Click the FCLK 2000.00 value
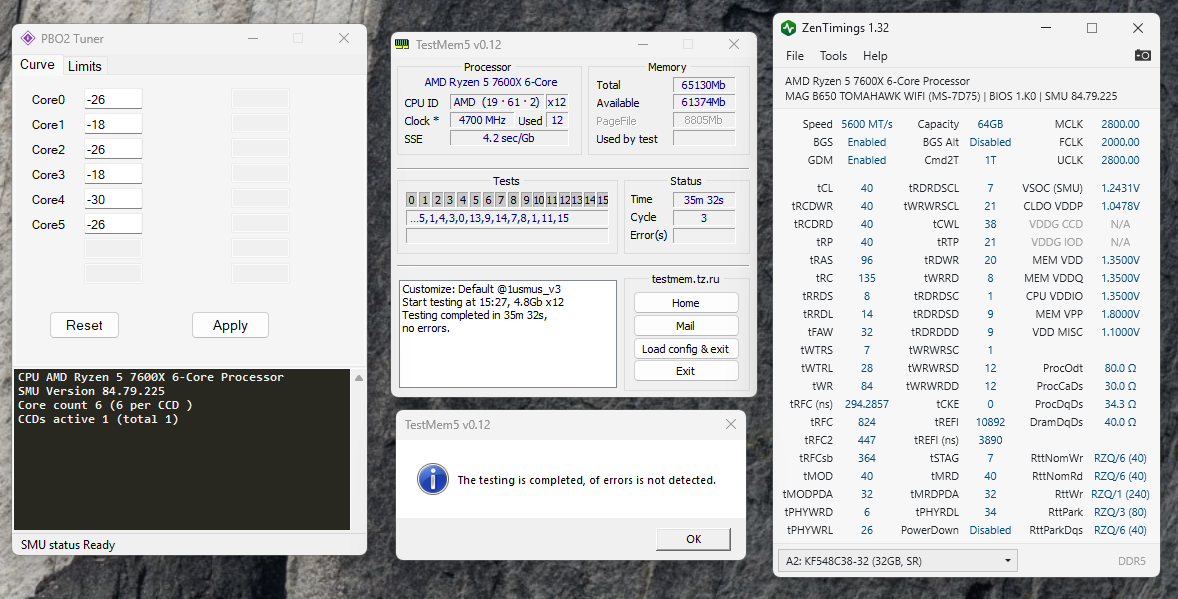The image size is (1178, 599). tap(1120, 142)
